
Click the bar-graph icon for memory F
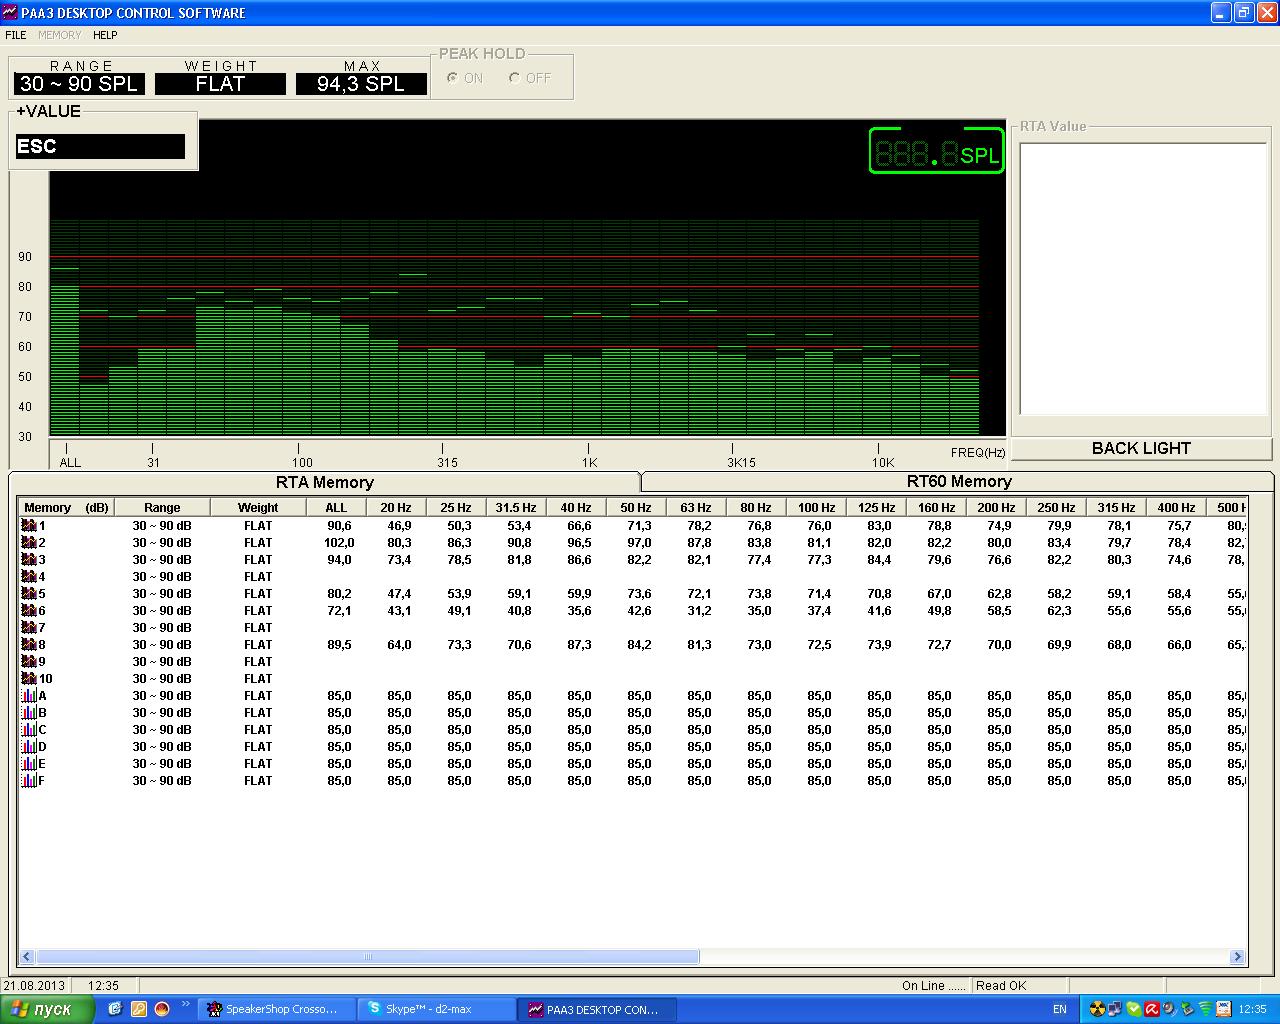(x=29, y=781)
